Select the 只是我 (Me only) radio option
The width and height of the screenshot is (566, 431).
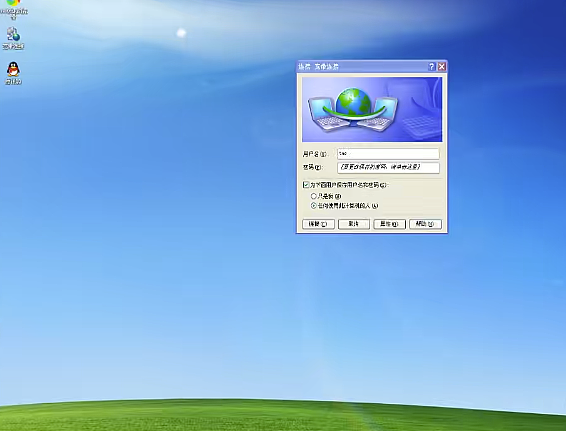pos(314,196)
